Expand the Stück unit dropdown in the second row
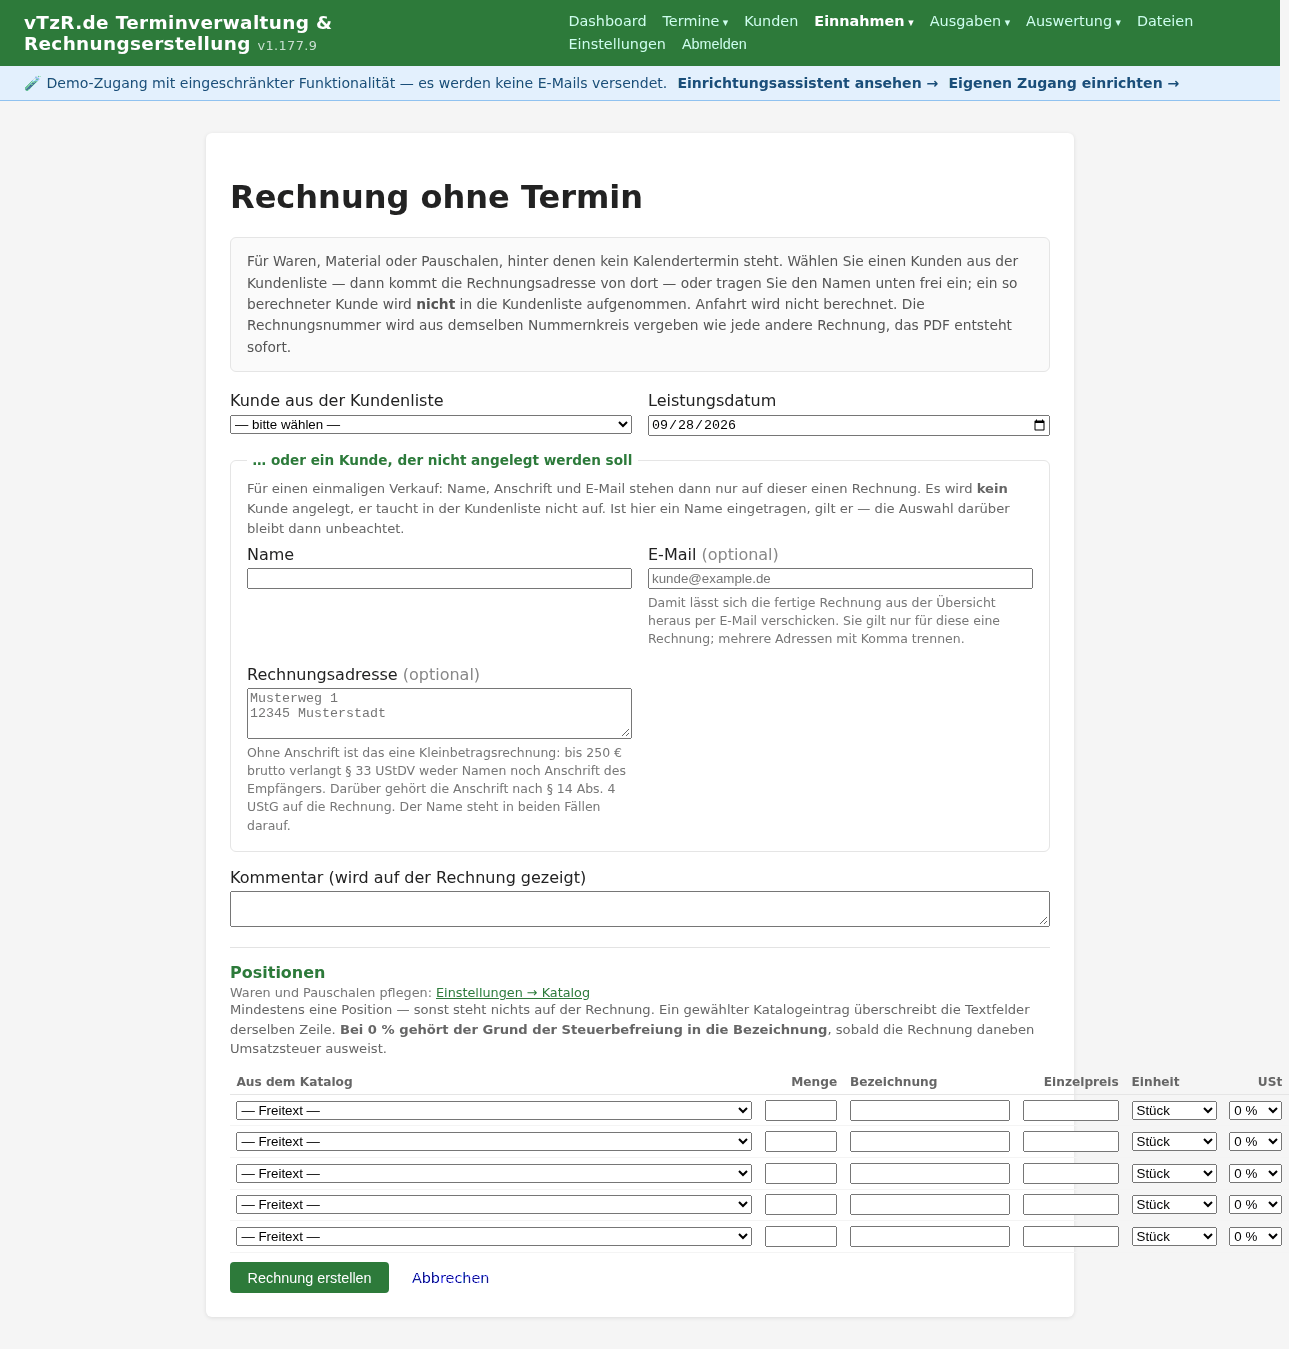This screenshot has width=1289, height=1349. [1174, 1142]
